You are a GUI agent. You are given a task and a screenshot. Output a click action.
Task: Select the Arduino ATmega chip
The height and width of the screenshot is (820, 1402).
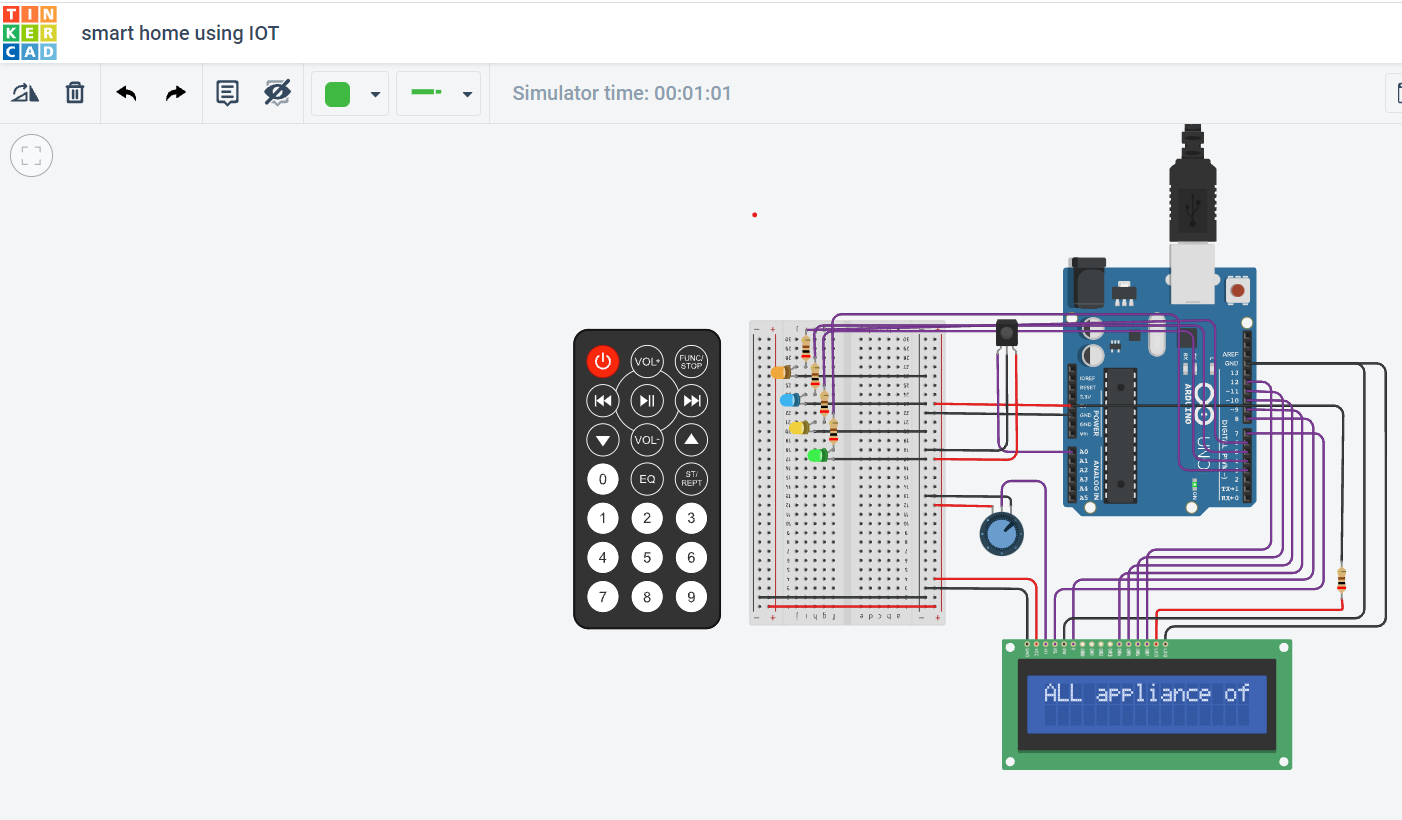[x=1122, y=435]
